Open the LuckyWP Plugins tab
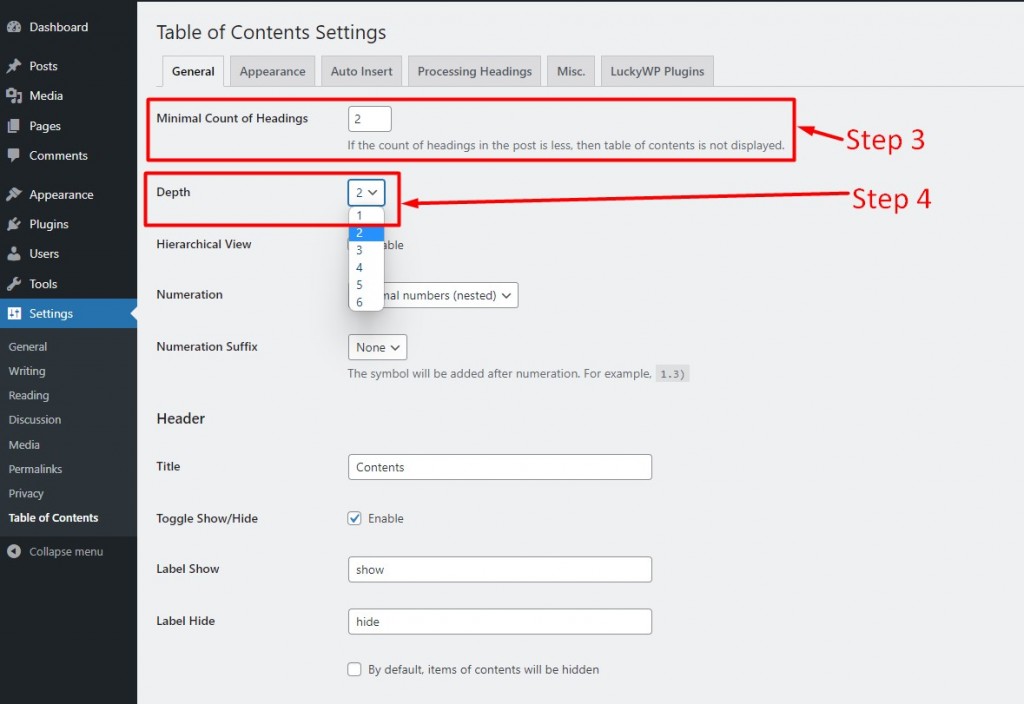Viewport: 1024px width, 704px height. click(x=657, y=71)
